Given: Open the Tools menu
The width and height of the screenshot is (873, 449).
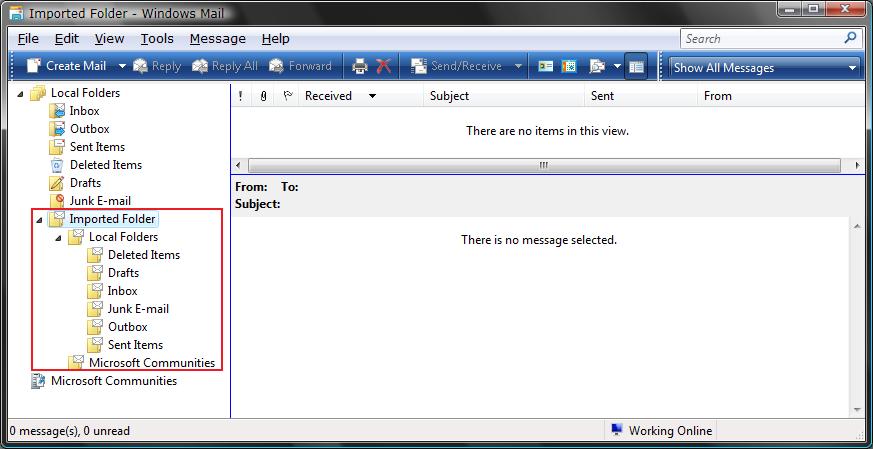Looking at the screenshot, I should point(157,38).
